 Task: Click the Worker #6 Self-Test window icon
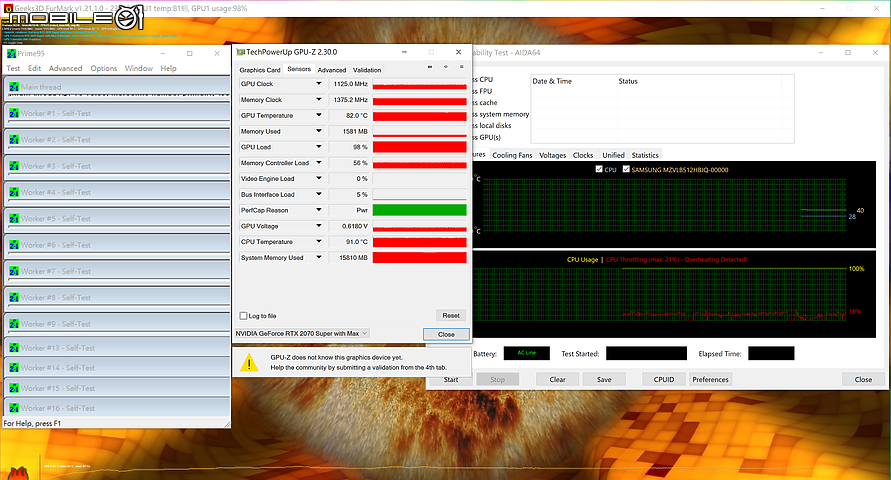coord(14,245)
